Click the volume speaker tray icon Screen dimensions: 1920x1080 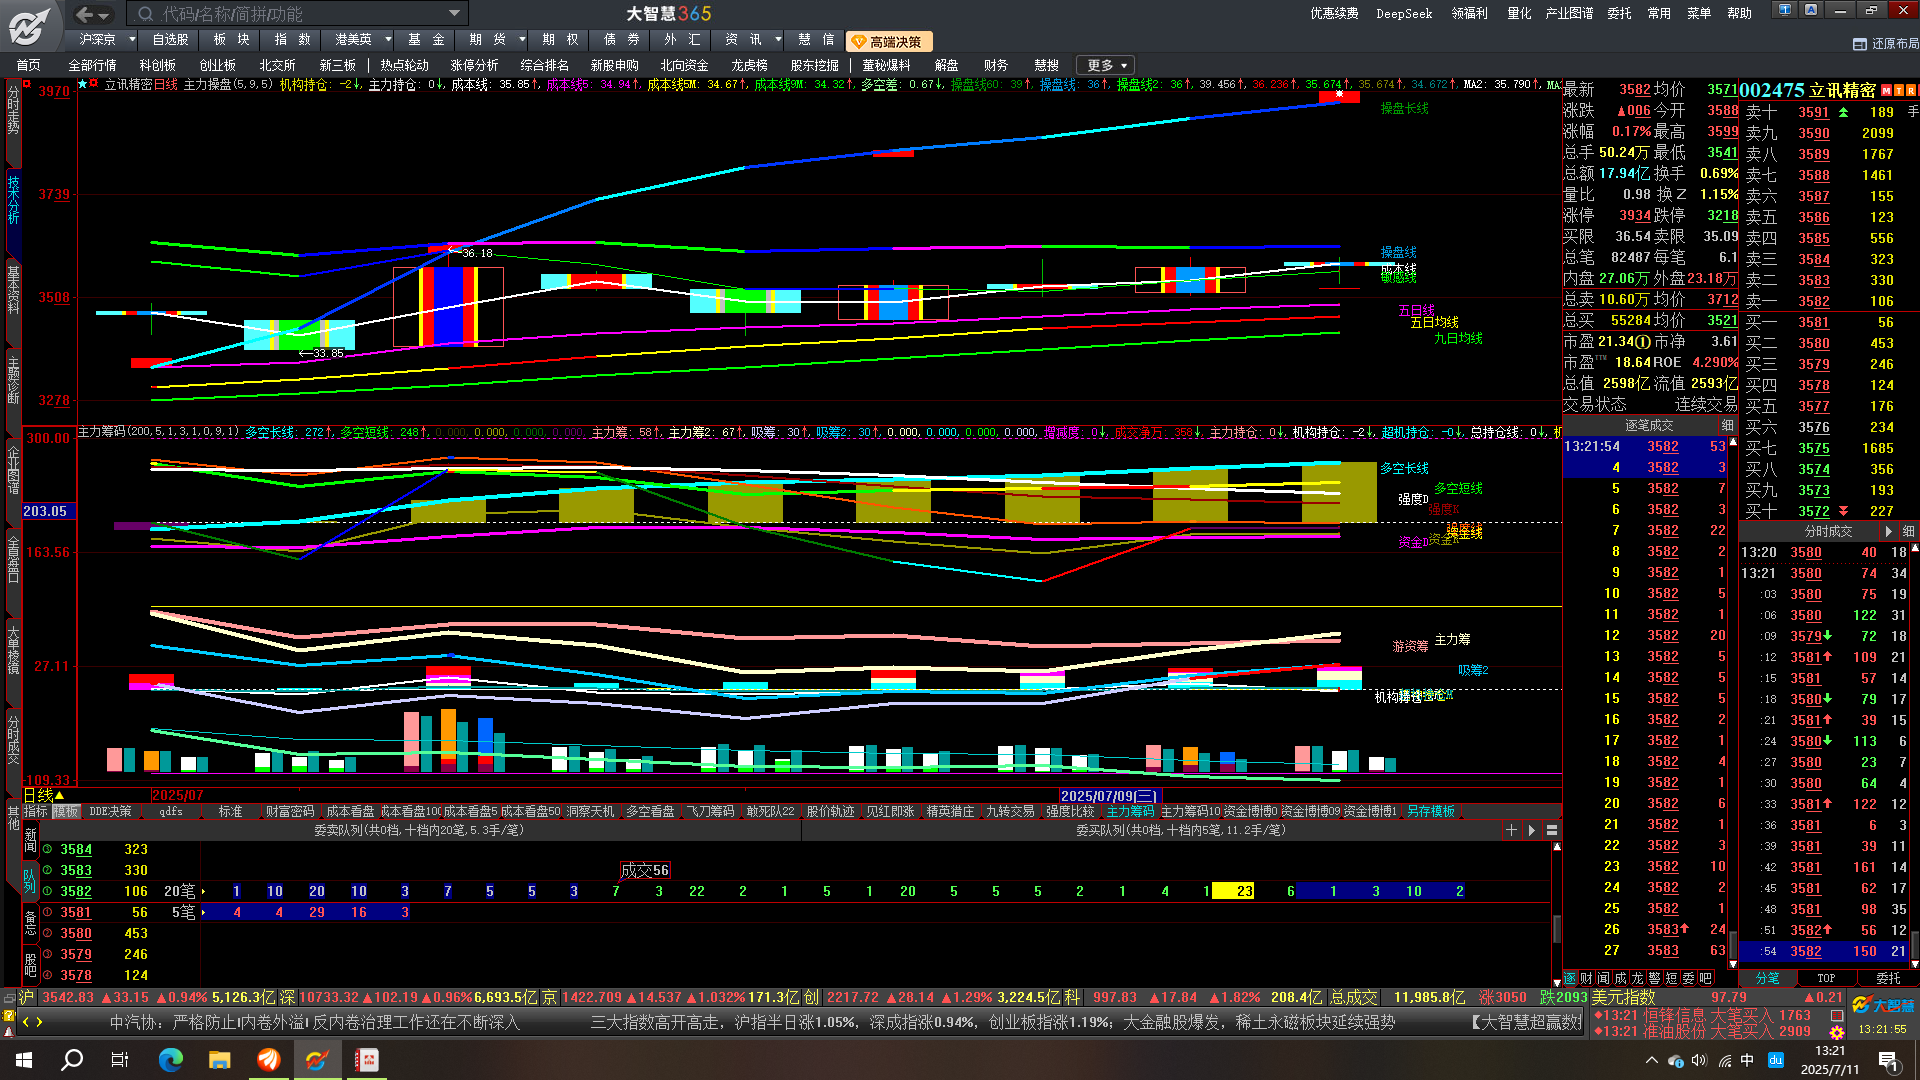(x=1699, y=1060)
